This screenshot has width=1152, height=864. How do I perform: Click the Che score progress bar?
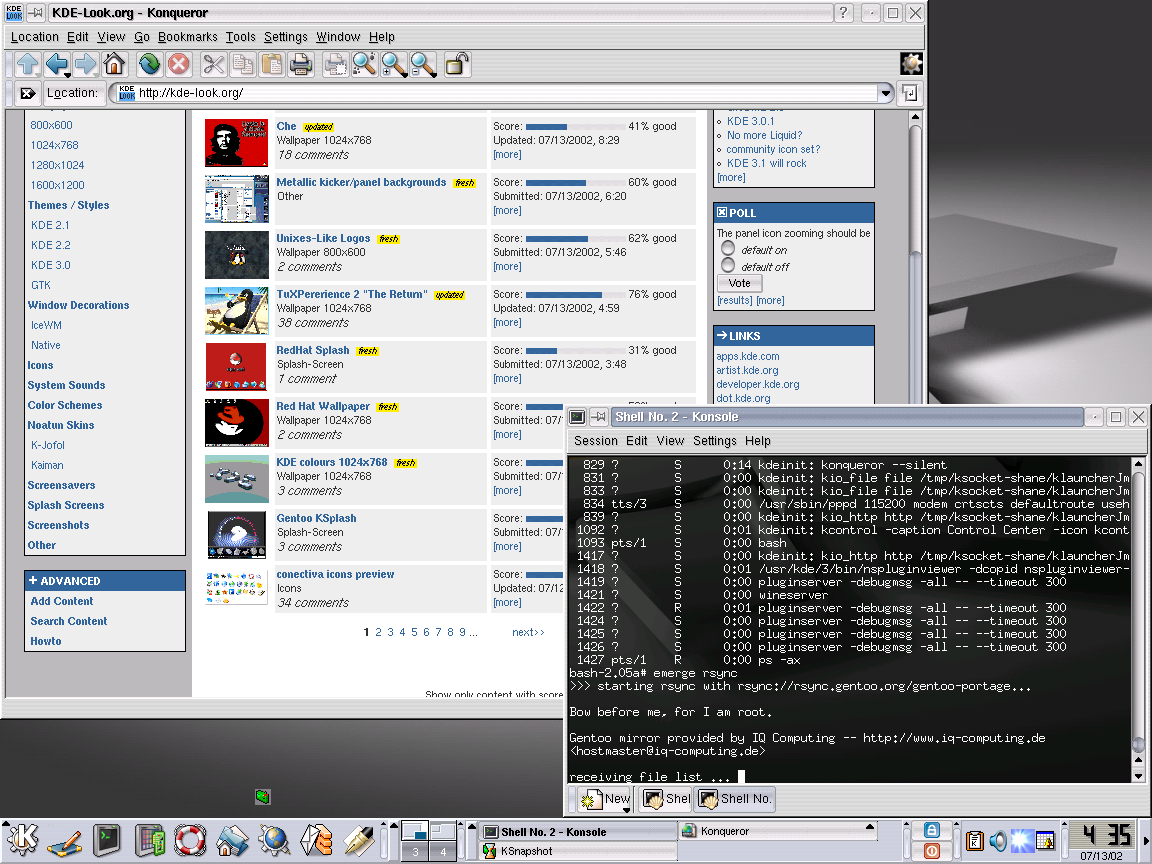575,126
